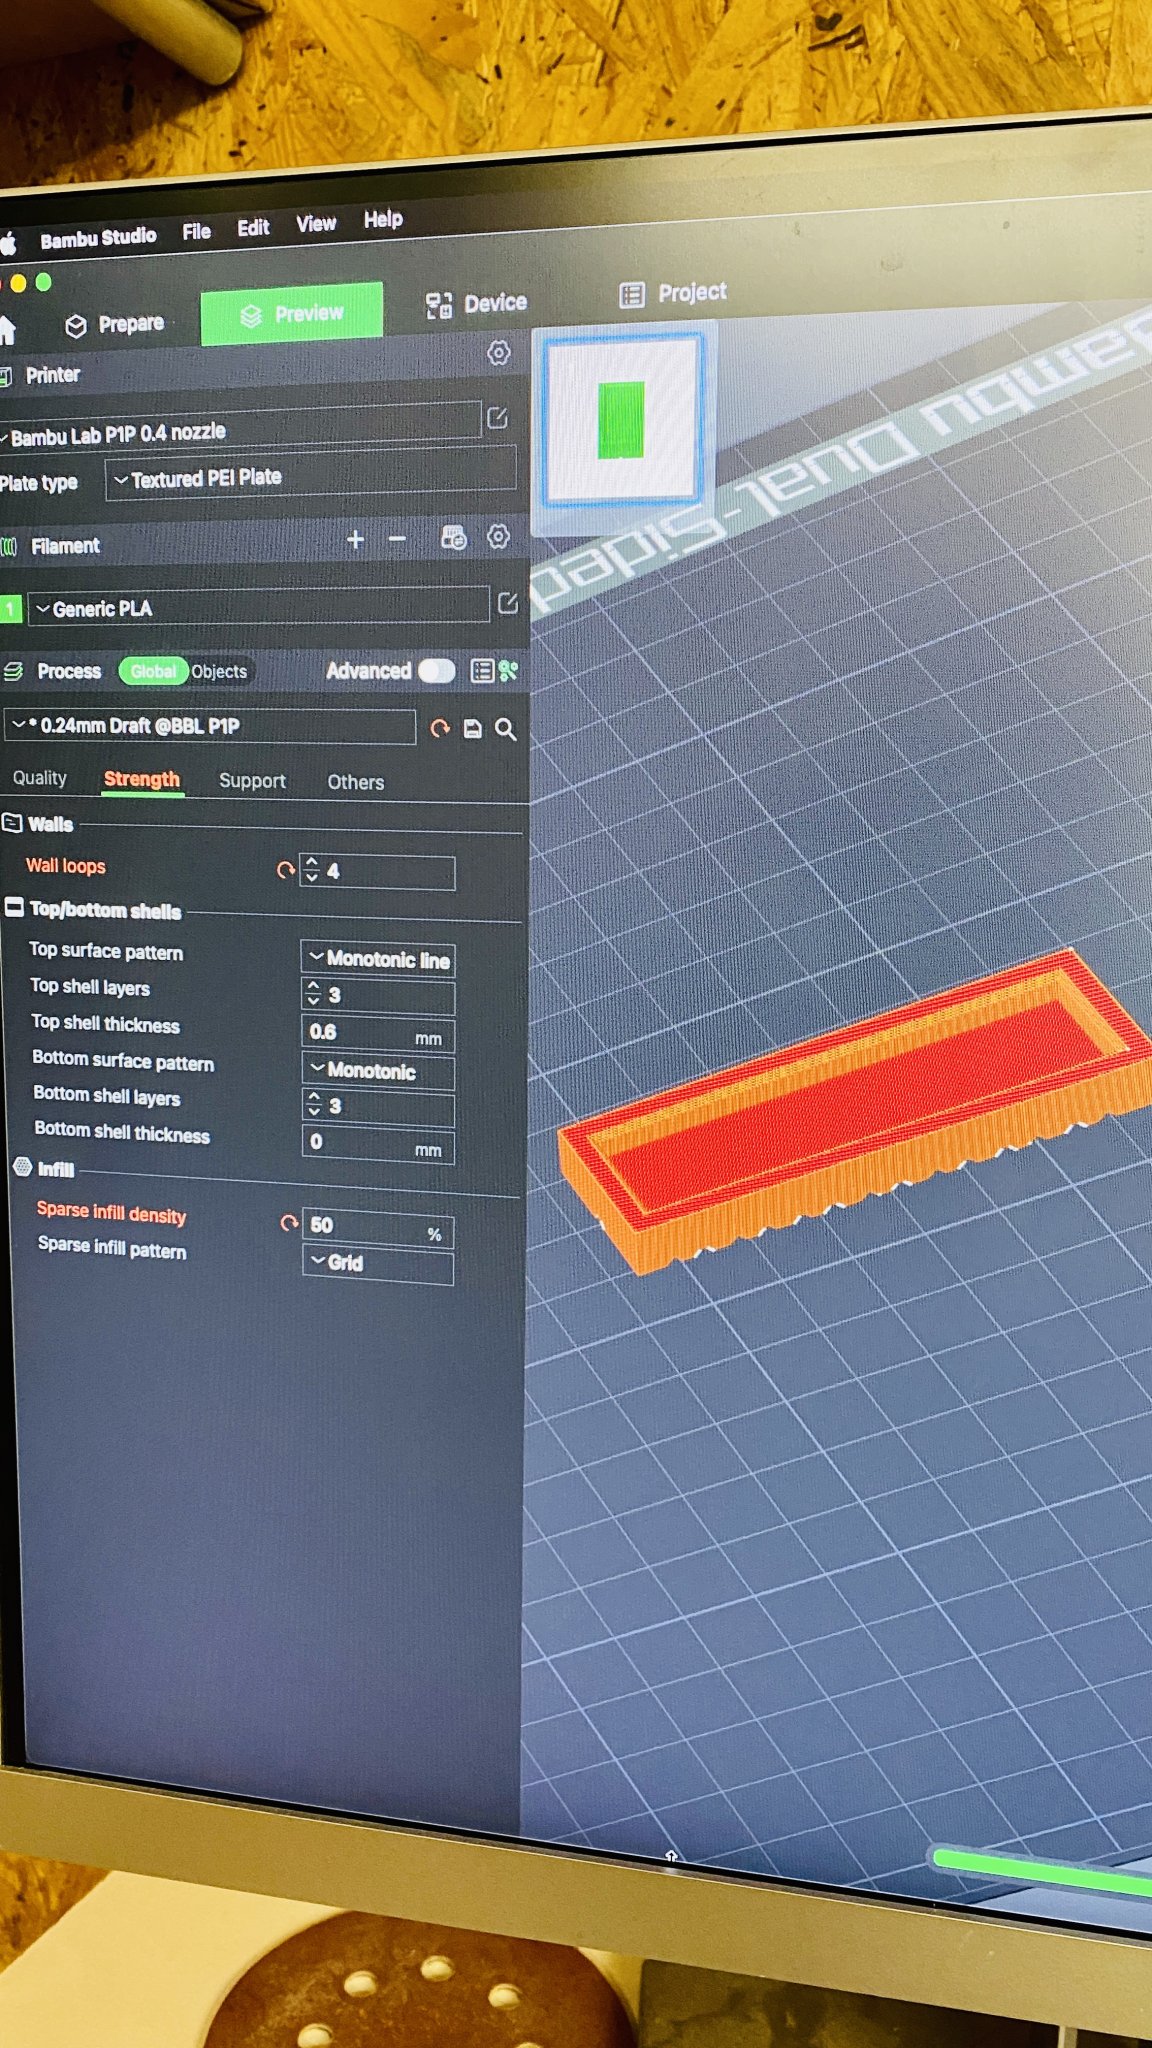Viewport: 1152px width, 2048px height.
Task: Open printer settings gear icon
Action: (498, 353)
